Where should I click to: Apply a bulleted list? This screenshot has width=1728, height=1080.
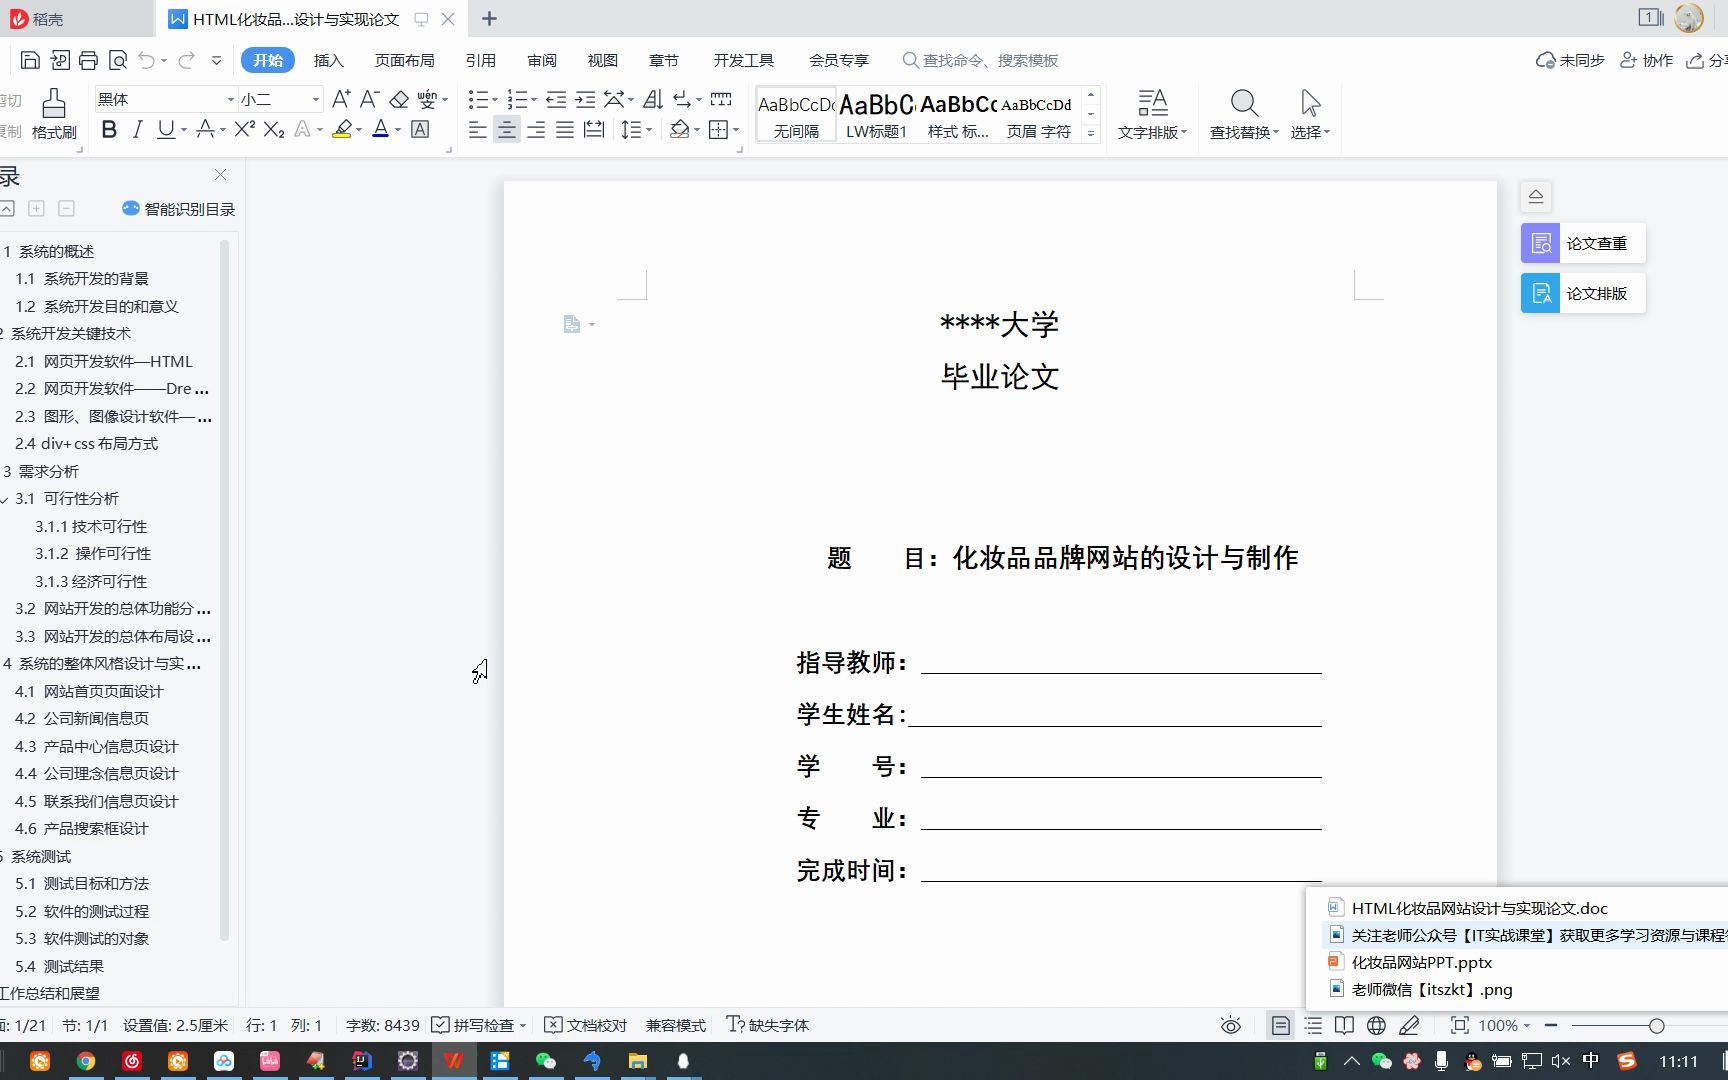click(479, 97)
